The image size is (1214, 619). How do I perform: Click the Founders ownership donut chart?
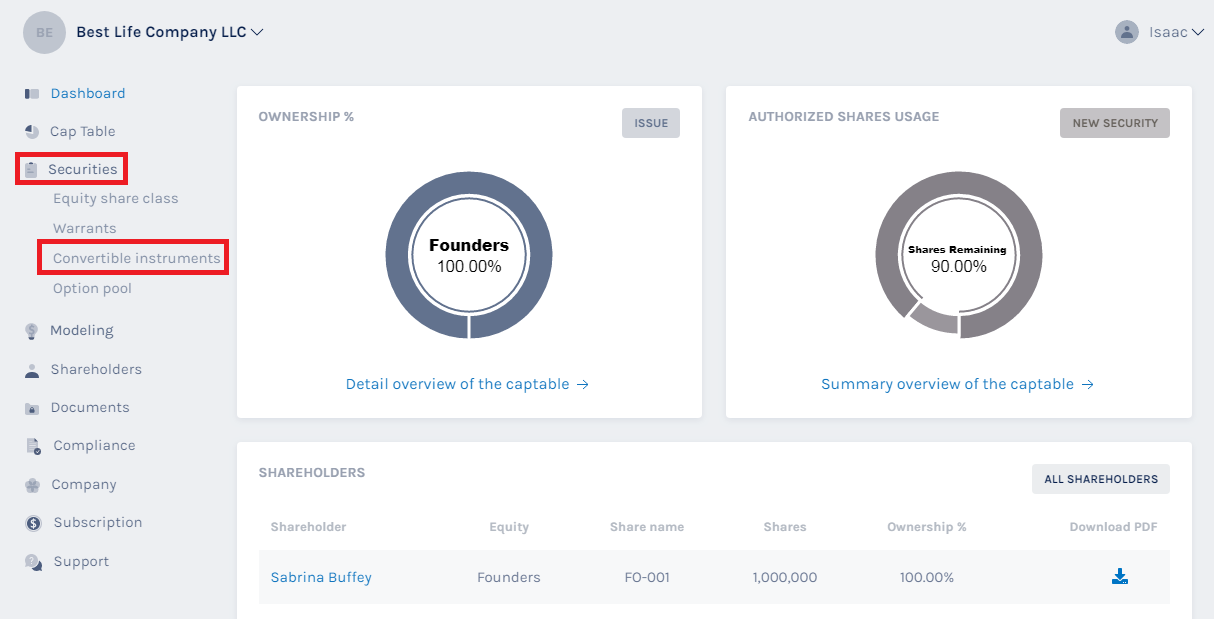(x=469, y=255)
